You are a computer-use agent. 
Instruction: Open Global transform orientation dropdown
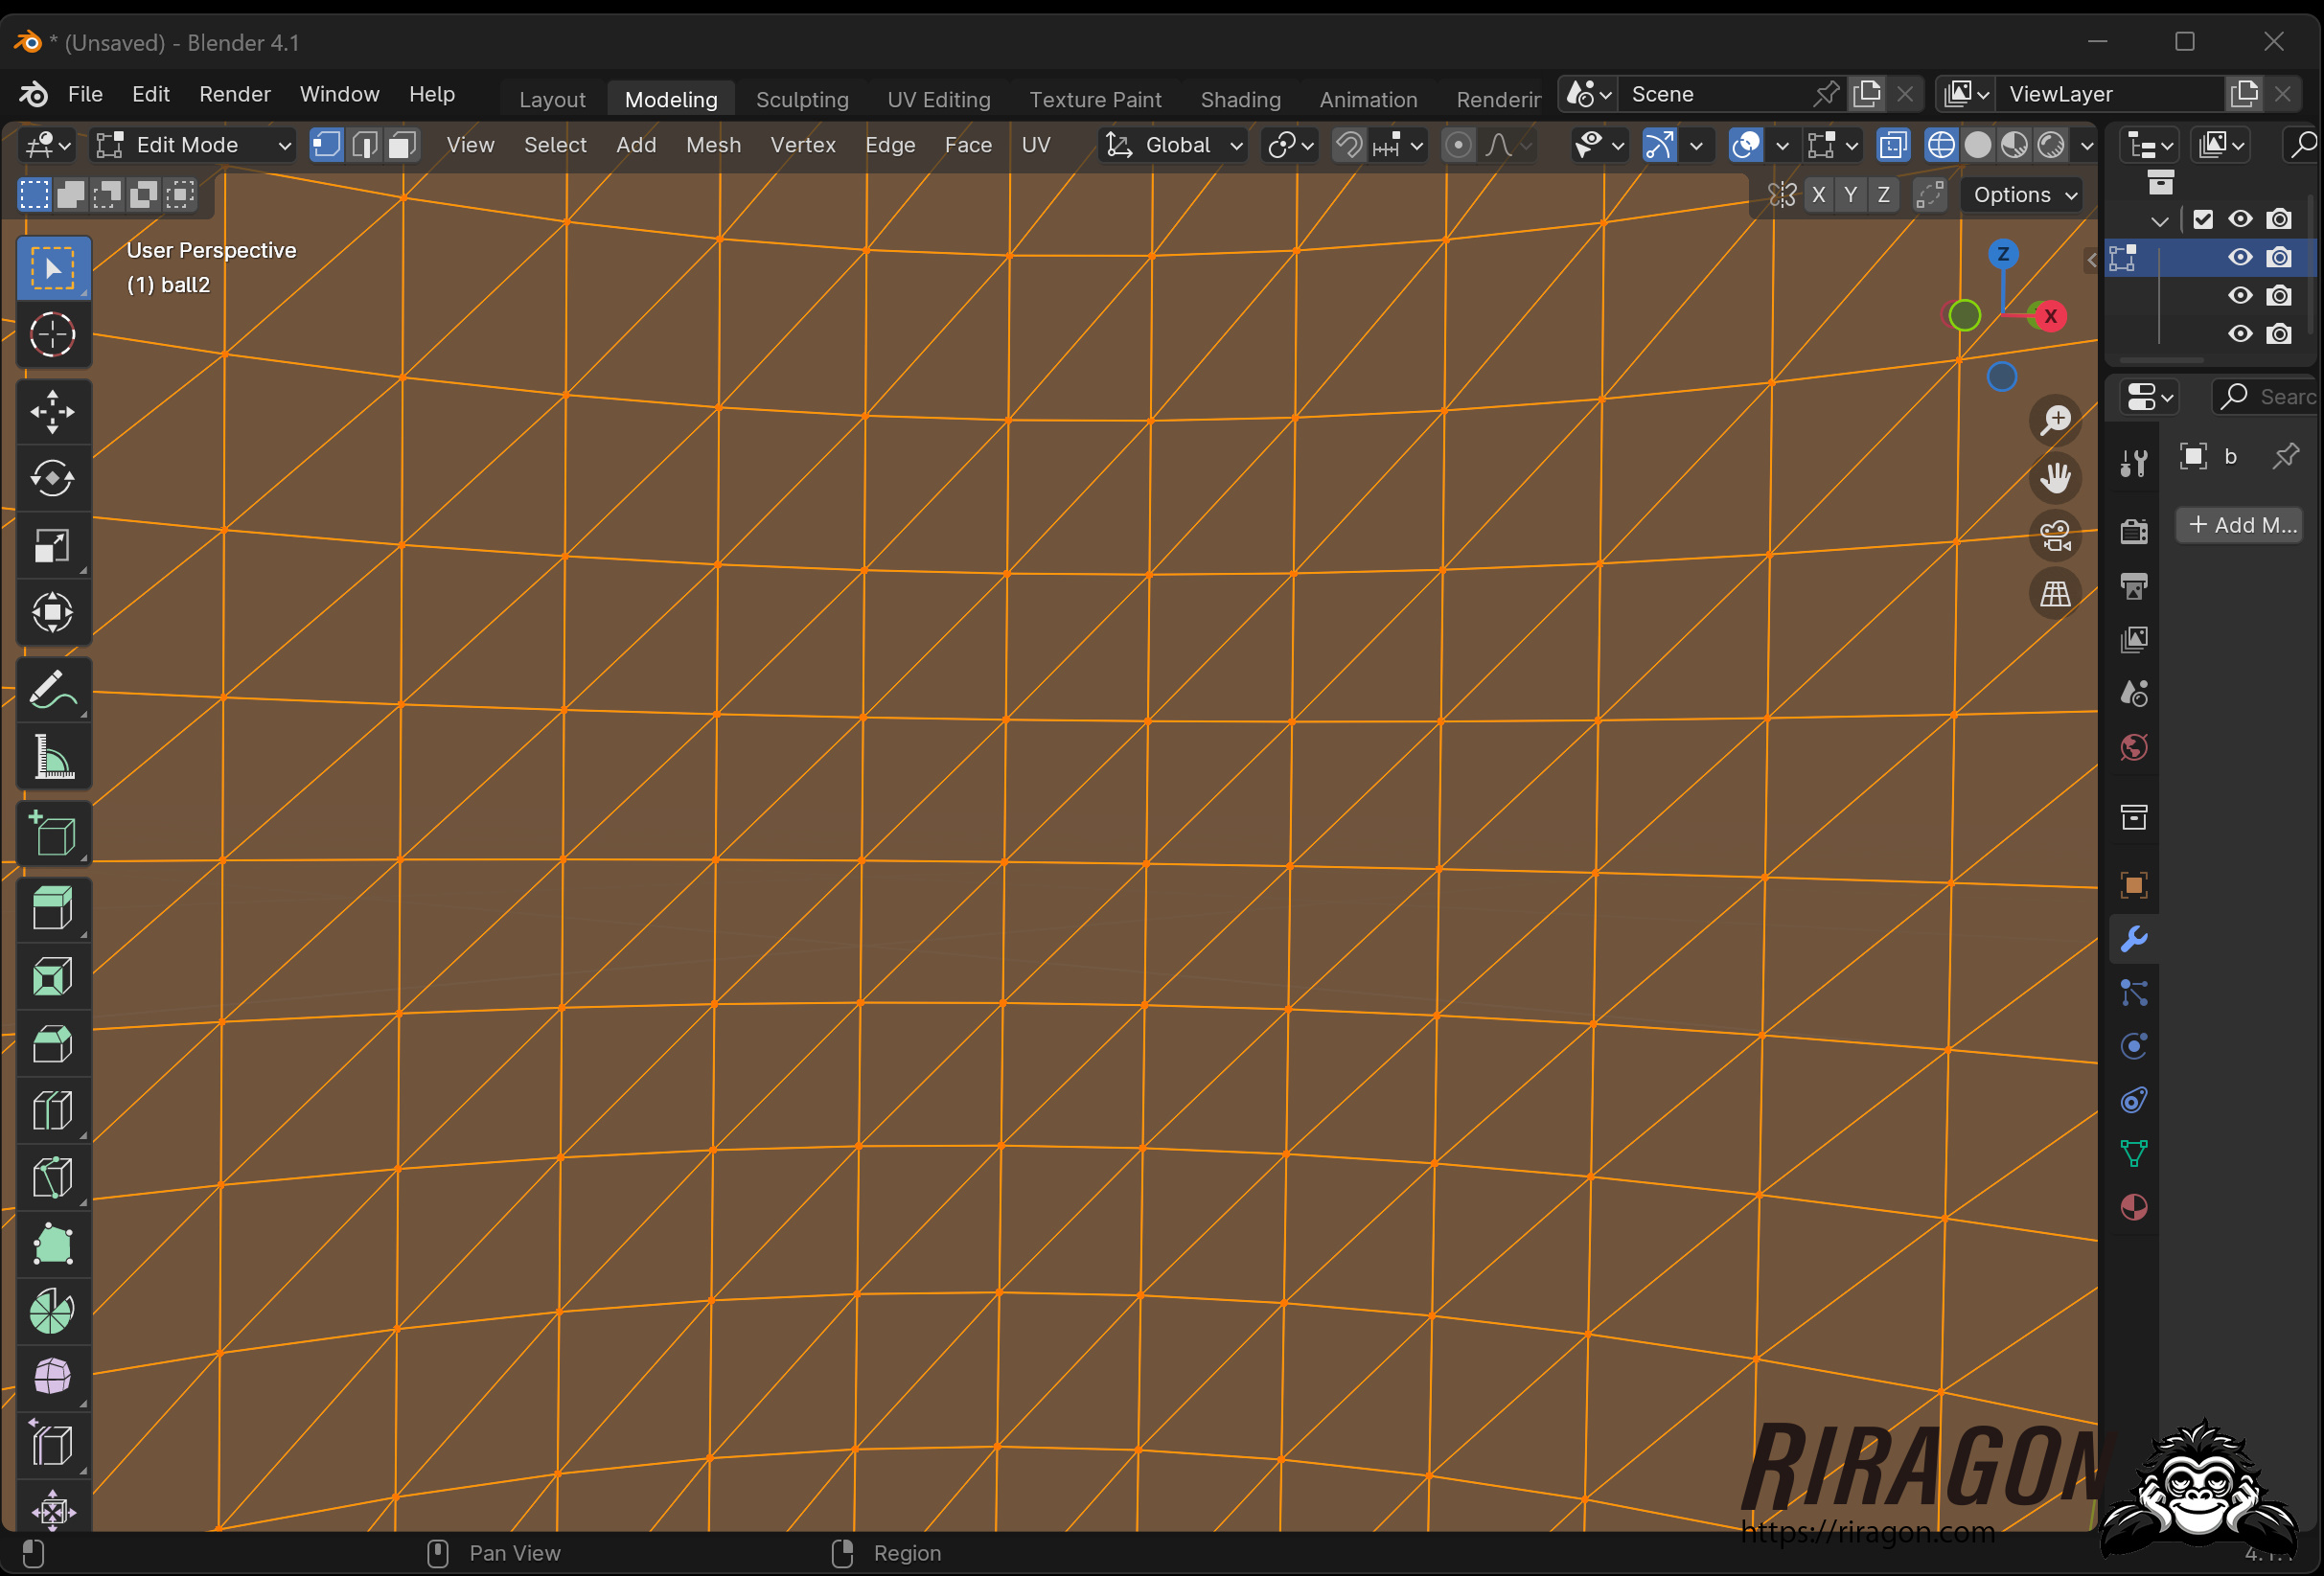coord(1175,145)
